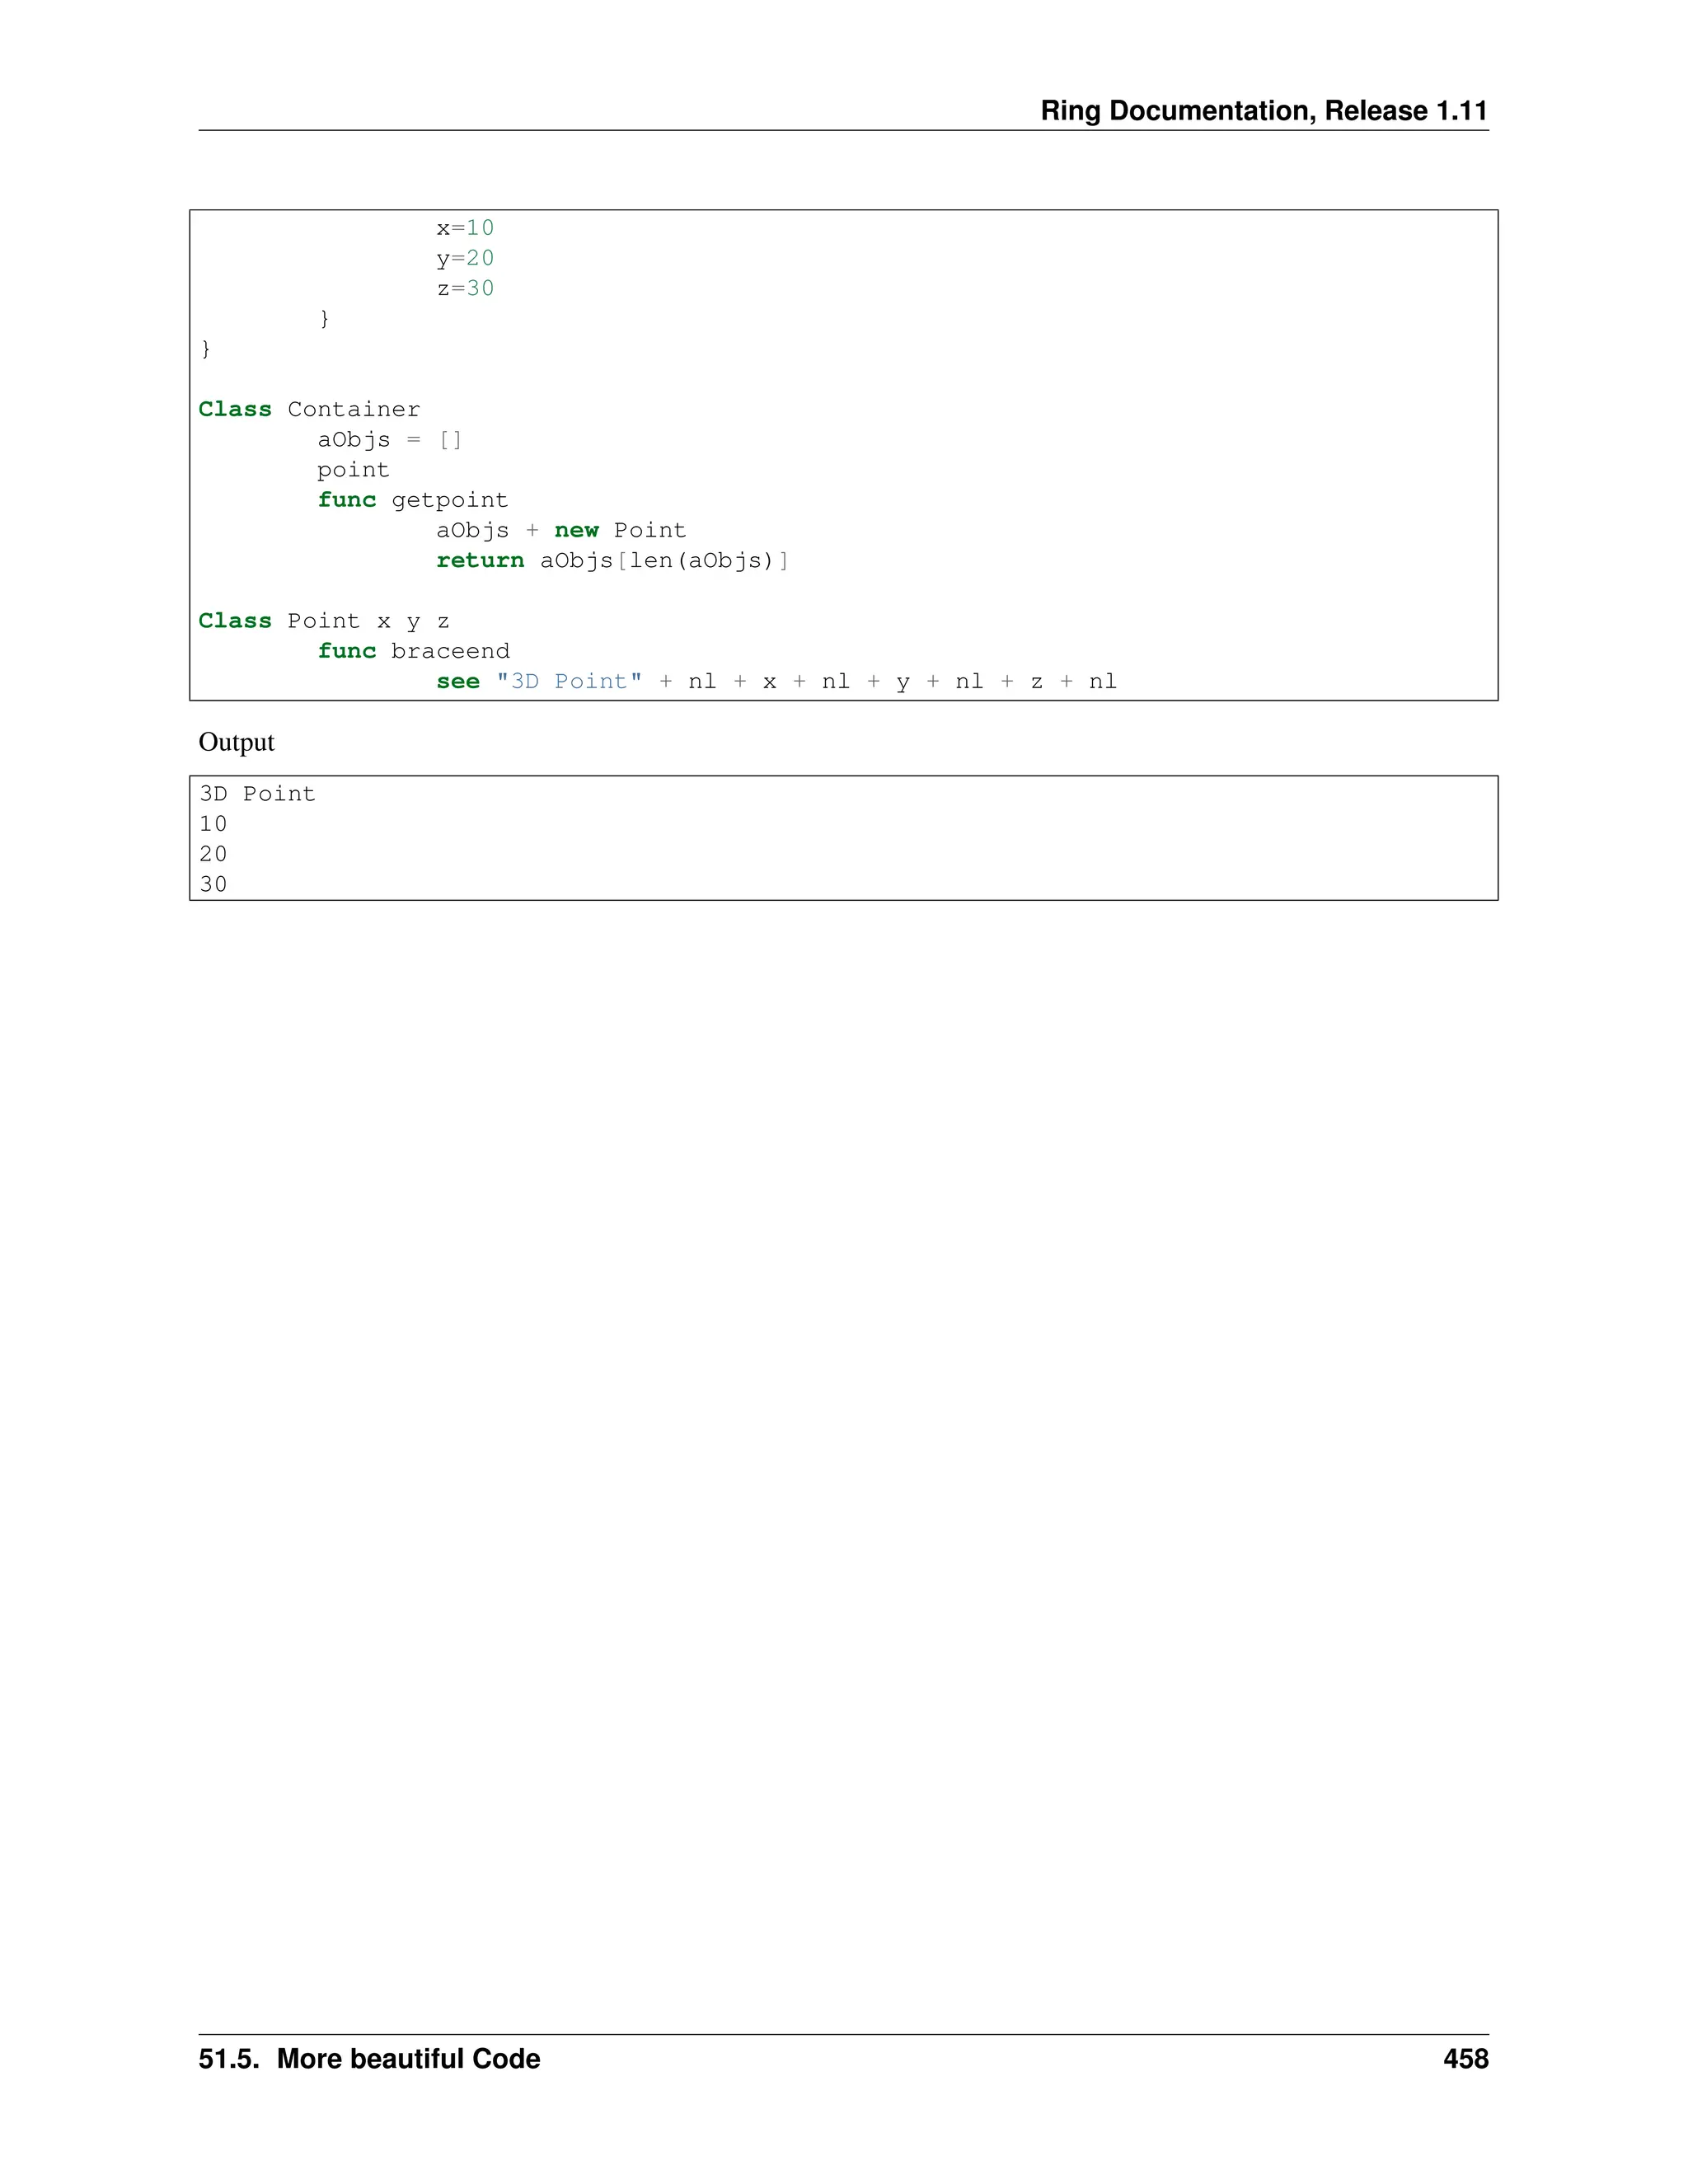Click the 'func getpoint' line
This screenshot has width=1688, height=2184.
pos(412,500)
